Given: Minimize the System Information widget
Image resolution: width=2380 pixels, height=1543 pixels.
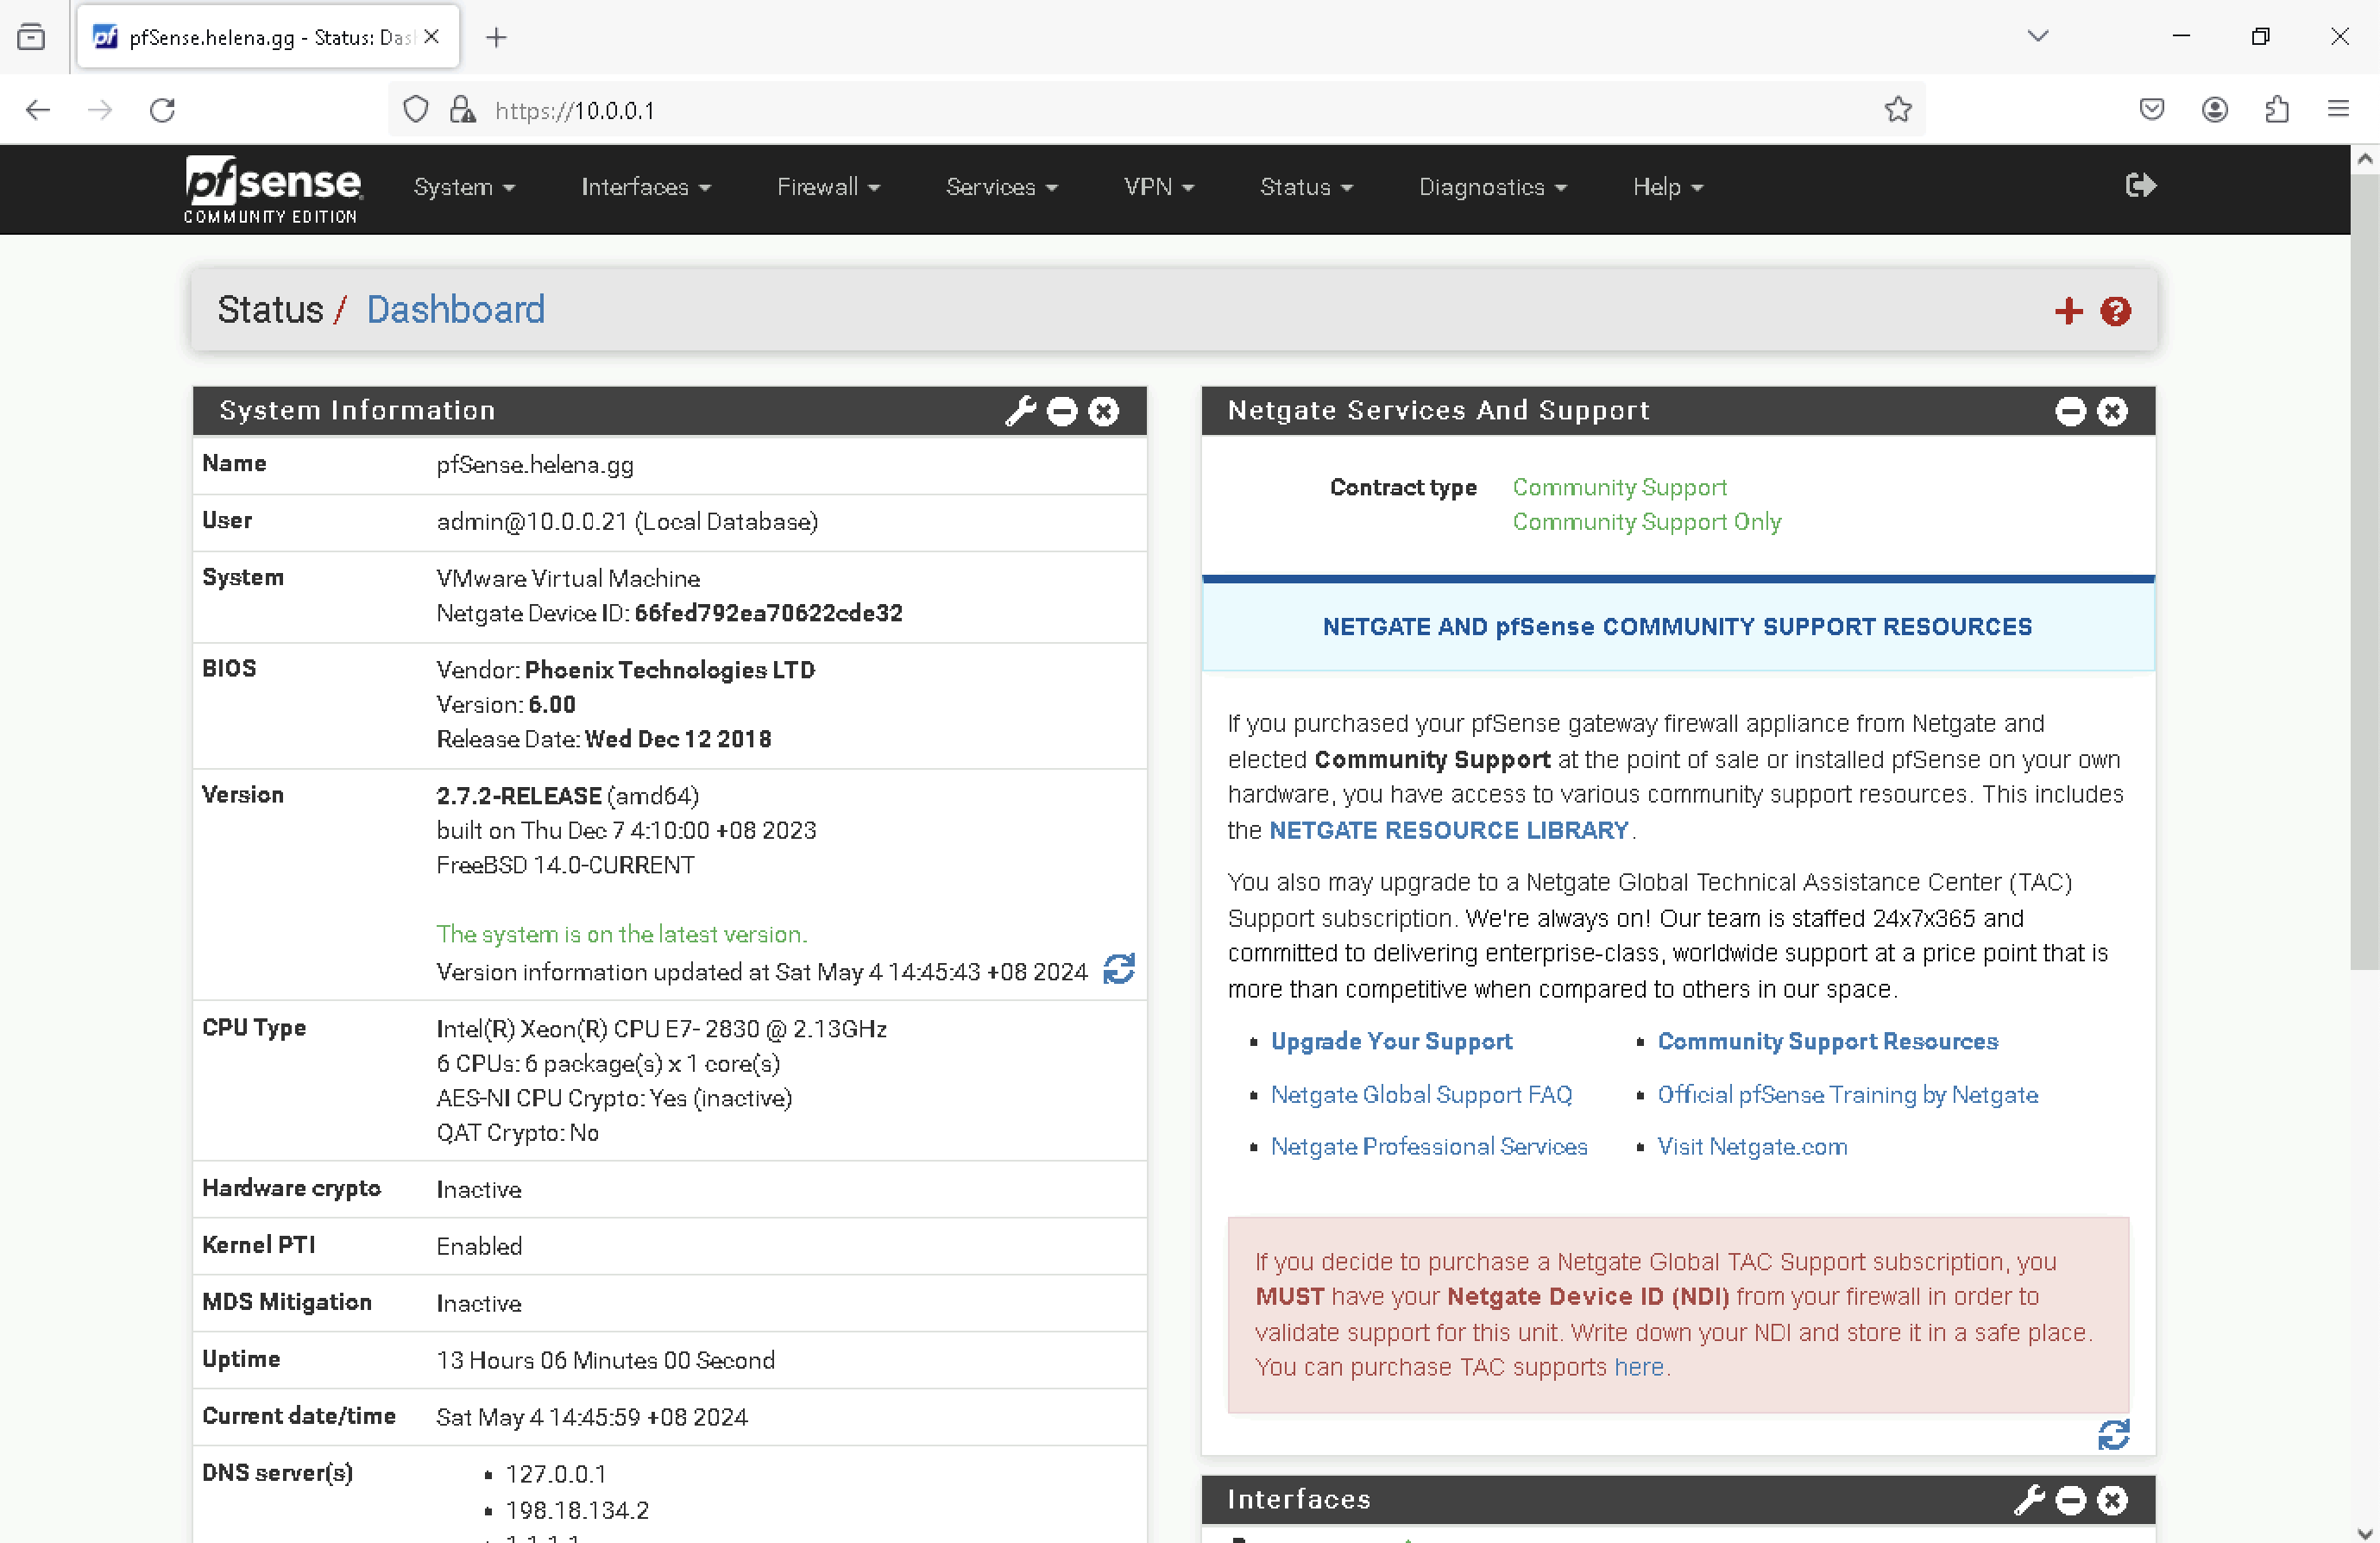Looking at the screenshot, I should click(1062, 411).
